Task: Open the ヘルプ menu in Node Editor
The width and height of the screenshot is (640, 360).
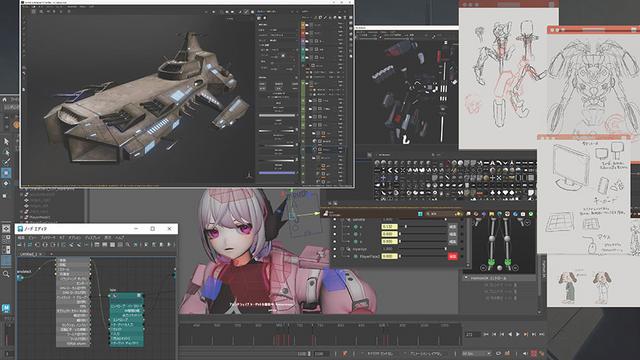Action: click(120, 238)
